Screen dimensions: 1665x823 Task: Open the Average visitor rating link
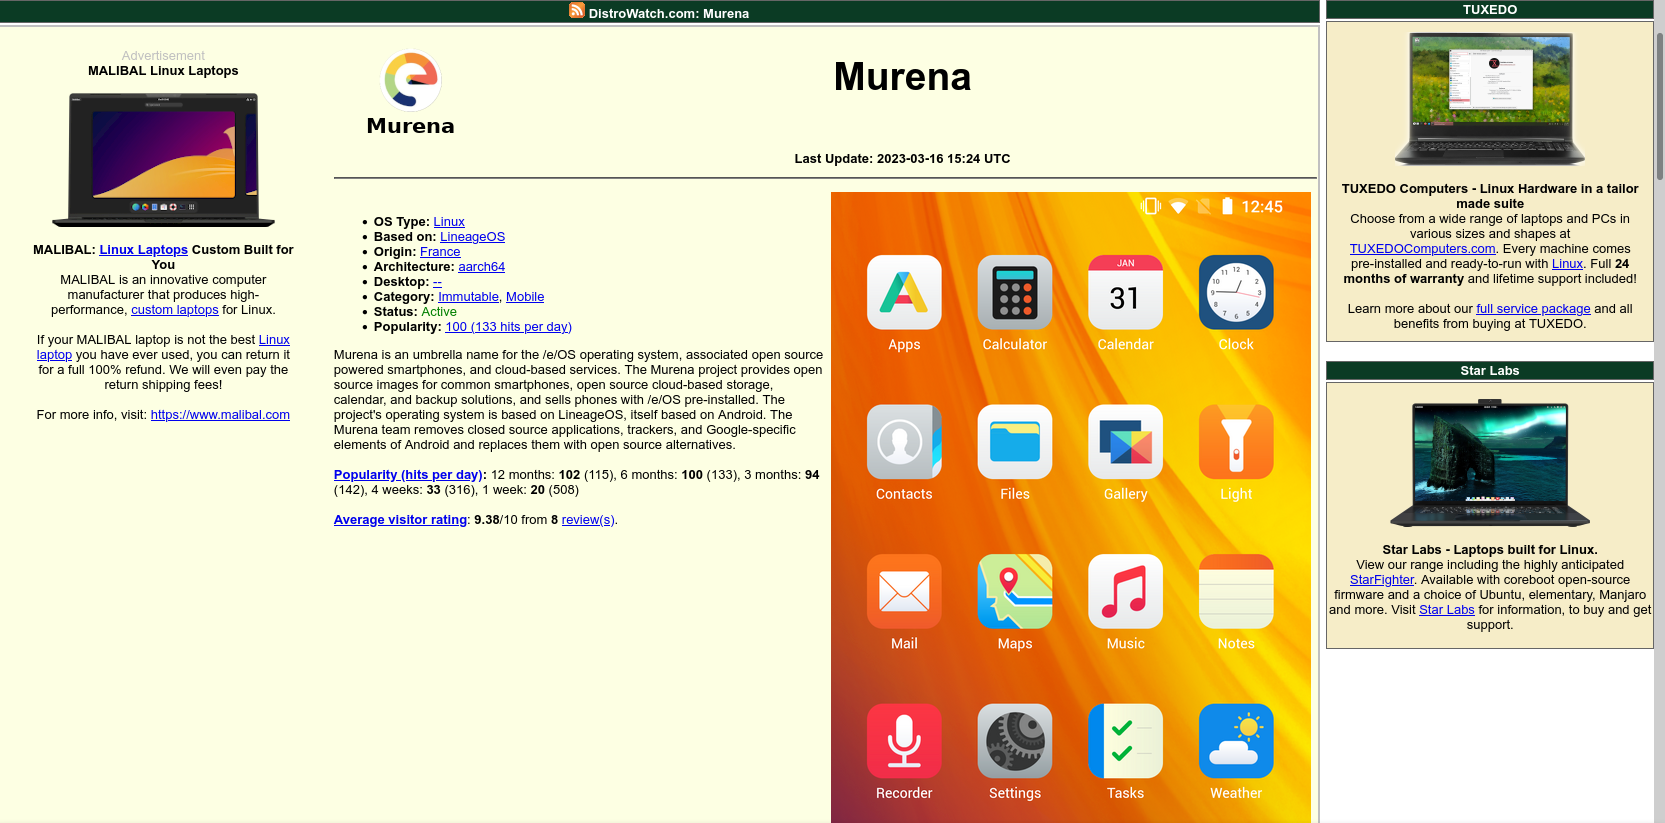click(x=400, y=520)
